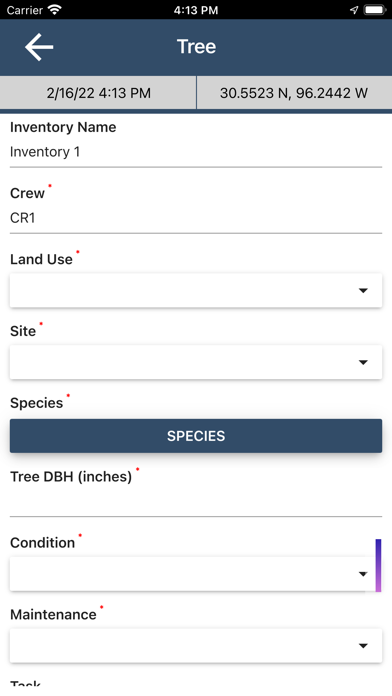Expand the Maintenance dropdown arrow
The image size is (392, 696).
[363, 646]
